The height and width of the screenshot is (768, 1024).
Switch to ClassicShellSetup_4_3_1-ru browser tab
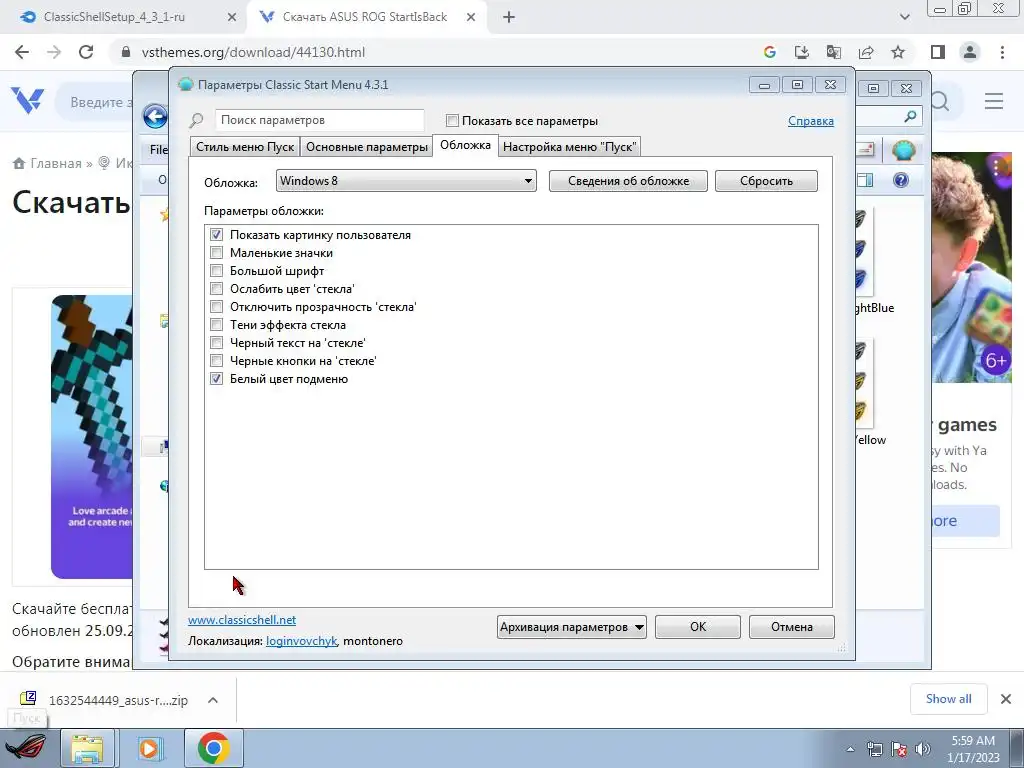click(x=114, y=18)
